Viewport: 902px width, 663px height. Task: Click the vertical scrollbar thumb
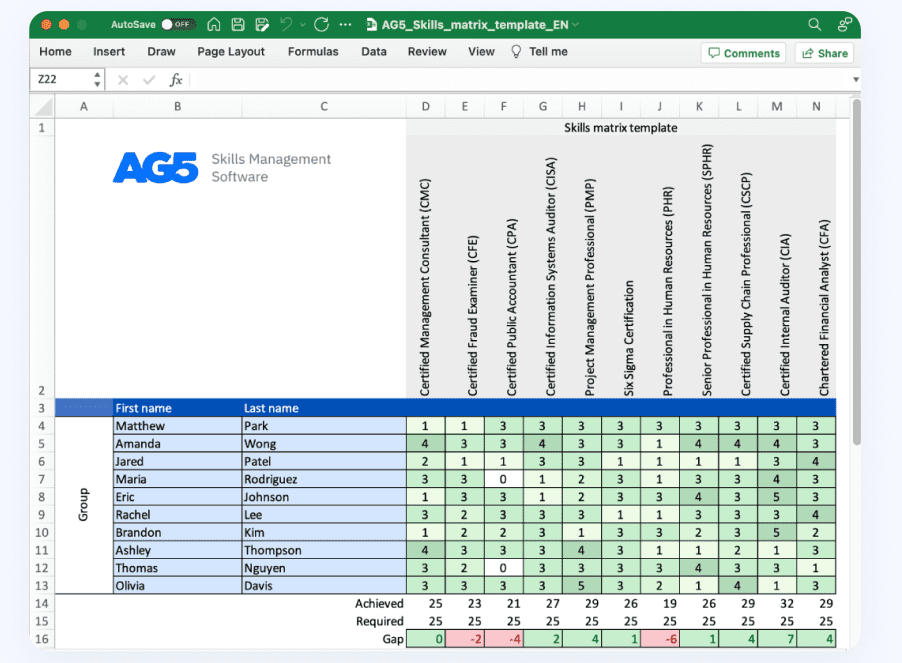855,270
